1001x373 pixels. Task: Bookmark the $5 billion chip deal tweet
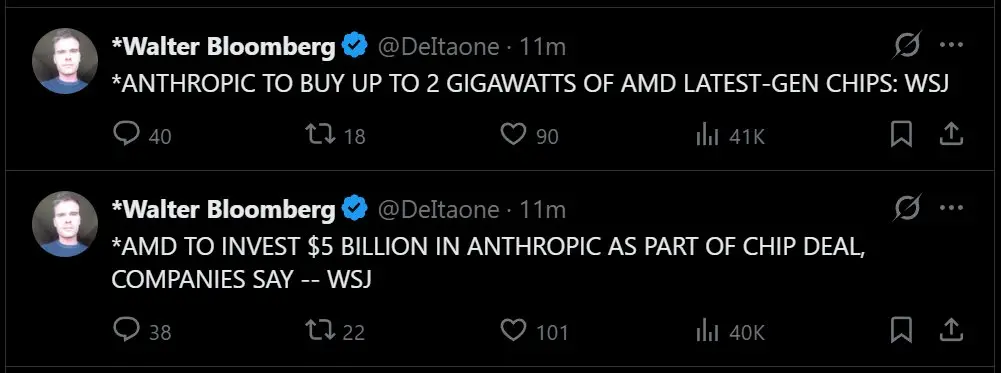(901, 330)
